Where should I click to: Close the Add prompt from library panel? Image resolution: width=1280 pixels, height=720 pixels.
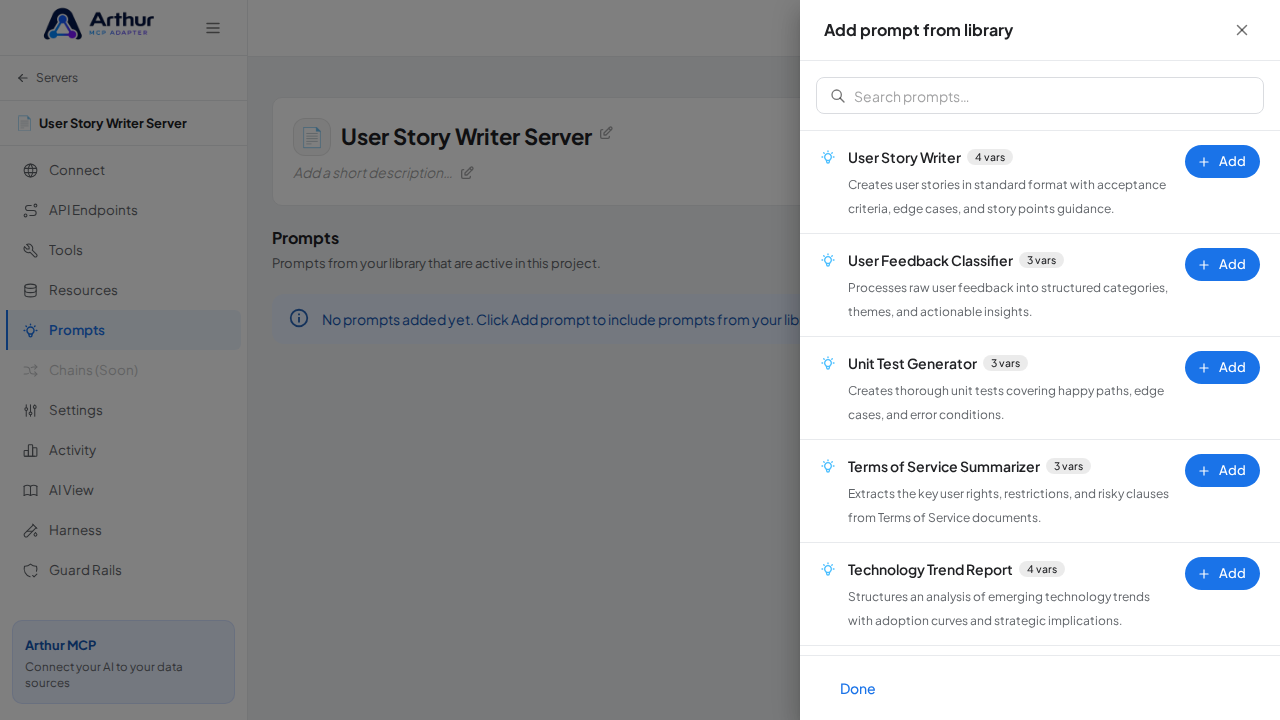coord(1242,30)
